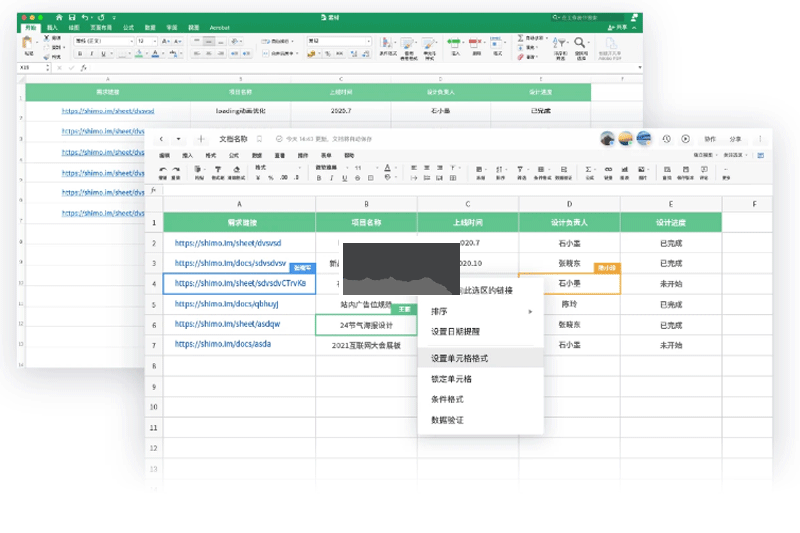800x533 pixels.
Task: Click the undo arrow in Shimo toolbar
Action: (163, 170)
